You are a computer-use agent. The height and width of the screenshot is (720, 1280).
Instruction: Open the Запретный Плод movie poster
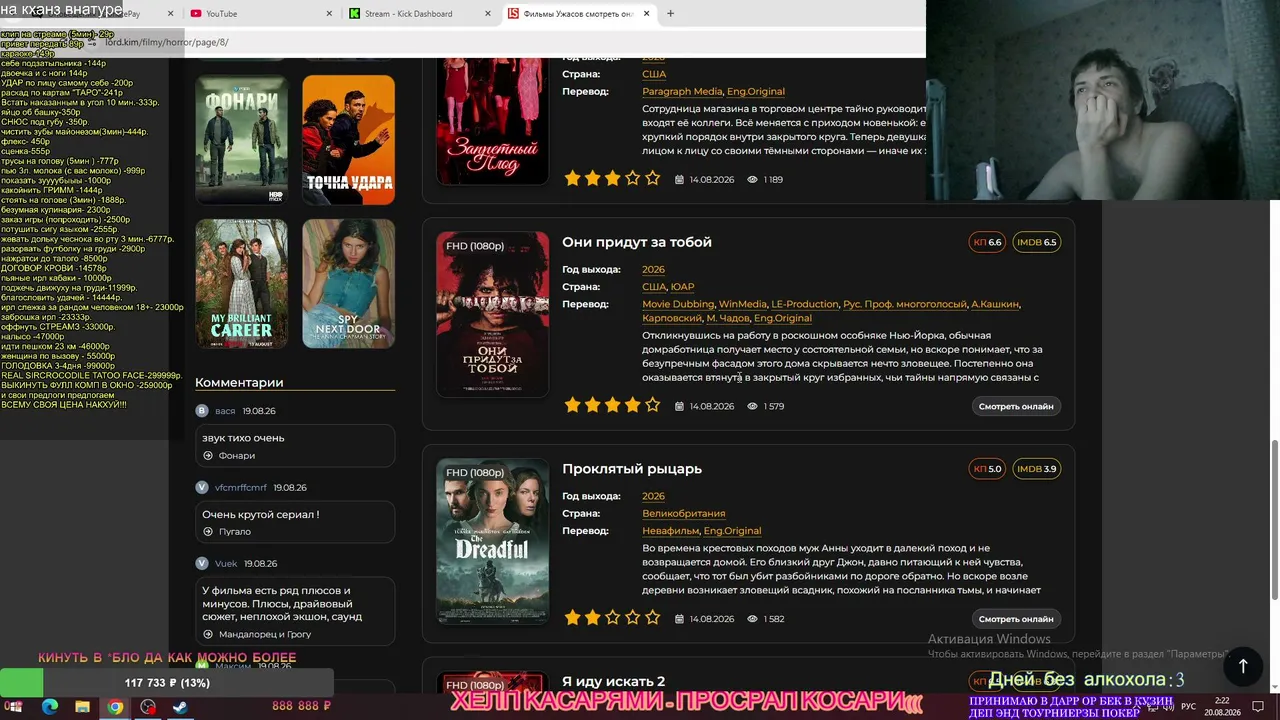point(492,121)
